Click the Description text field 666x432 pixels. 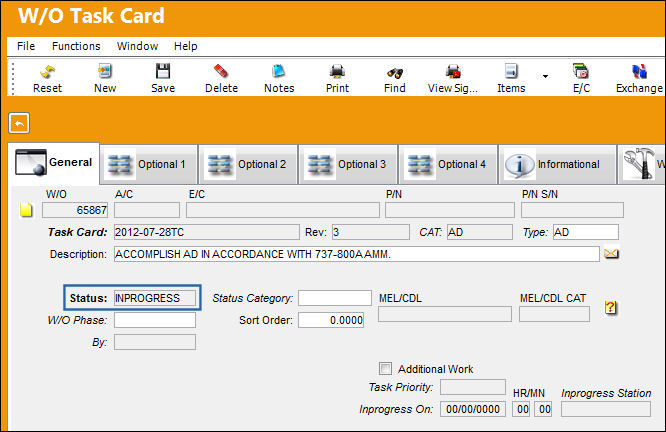click(x=357, y=254)
